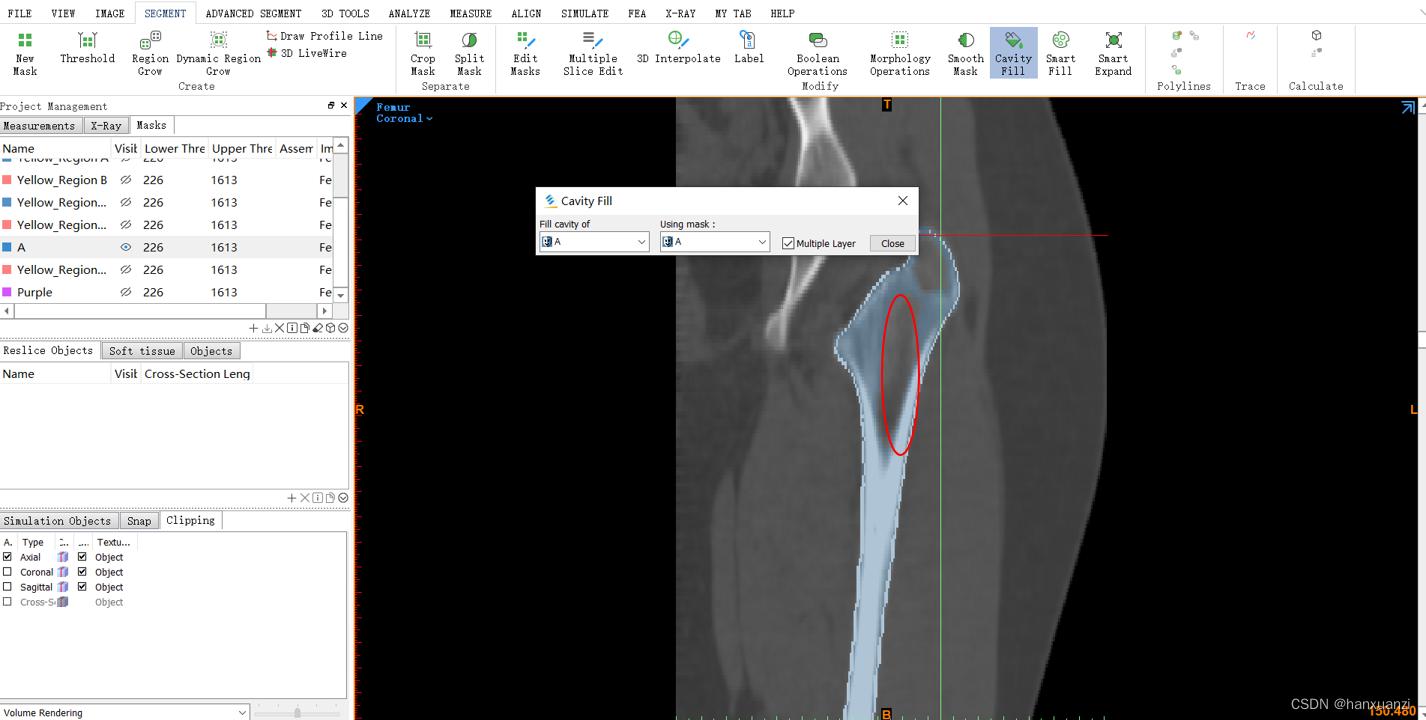Enable Sagittal clipping checkbox
The width and height of the screenshot is (1426, 720).
[8, 587]
